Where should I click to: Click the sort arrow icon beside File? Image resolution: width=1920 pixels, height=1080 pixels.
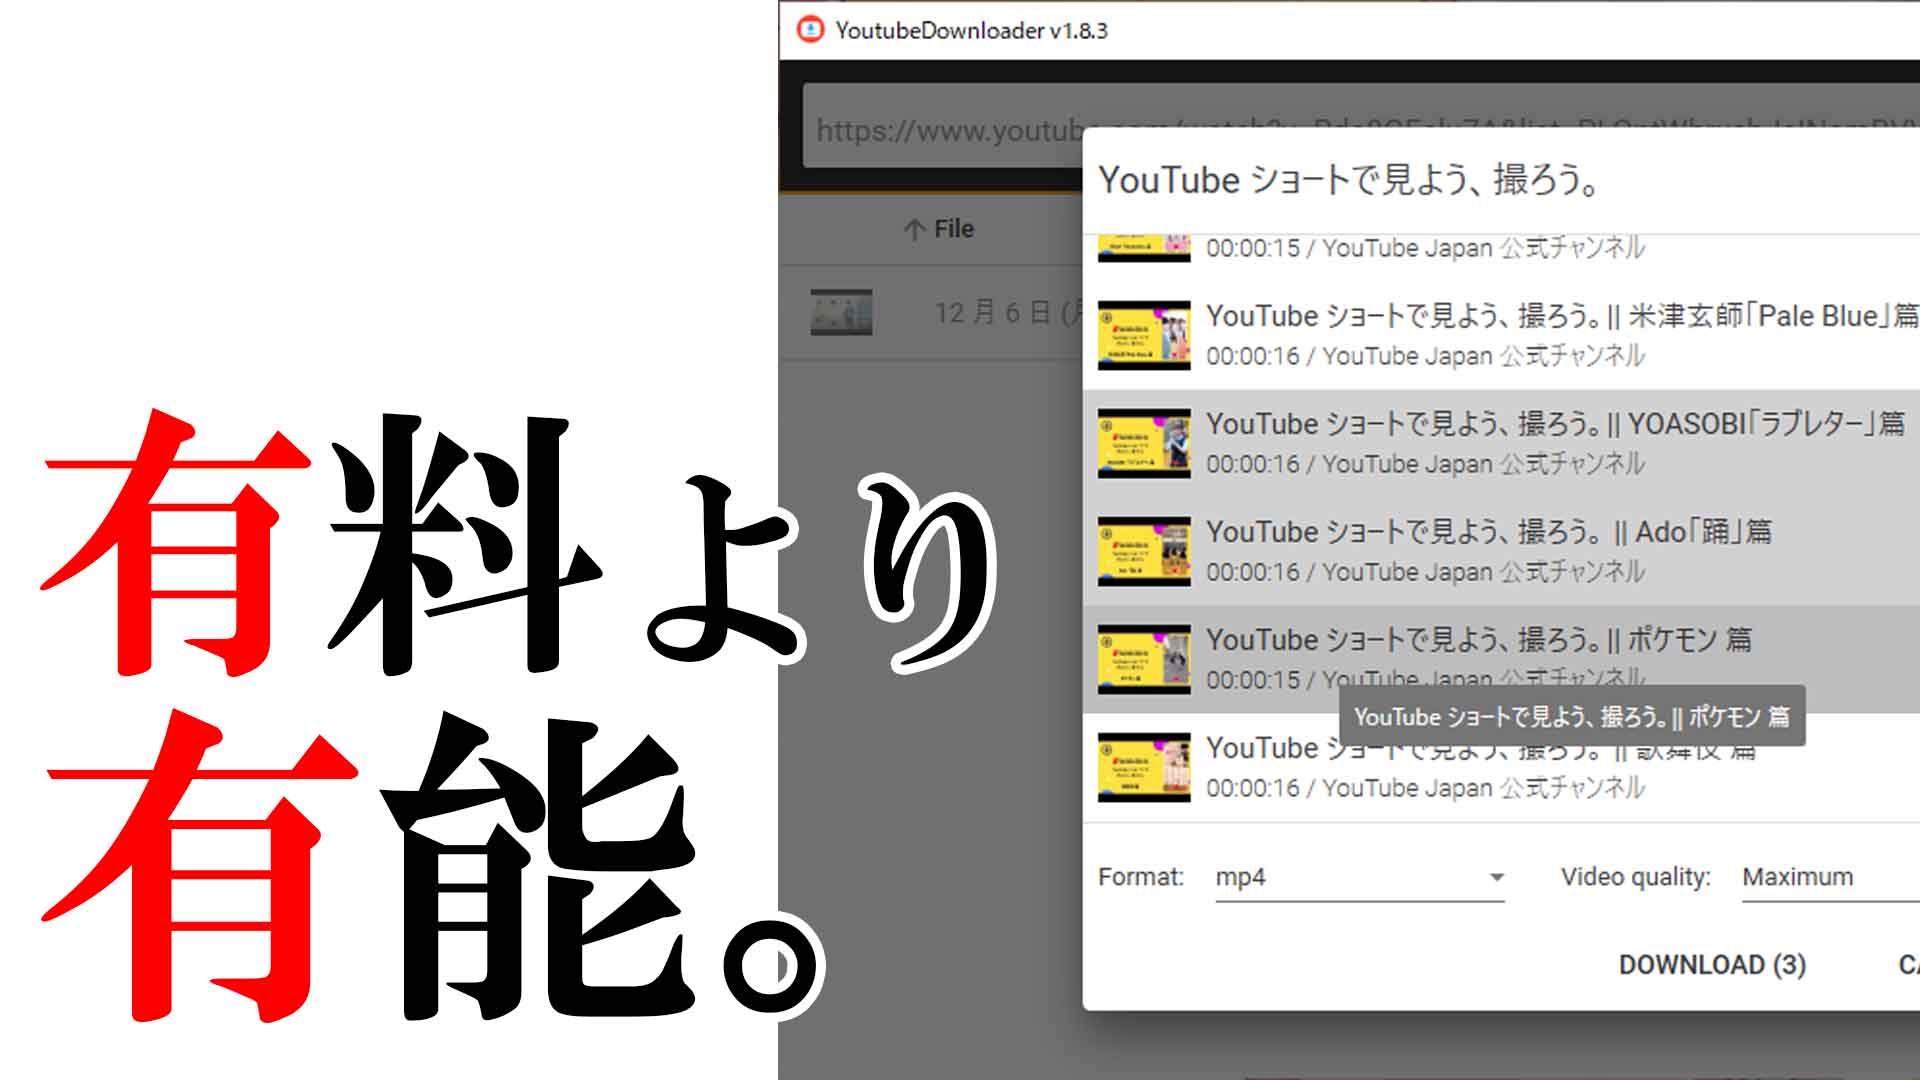(x=913, y=230)
